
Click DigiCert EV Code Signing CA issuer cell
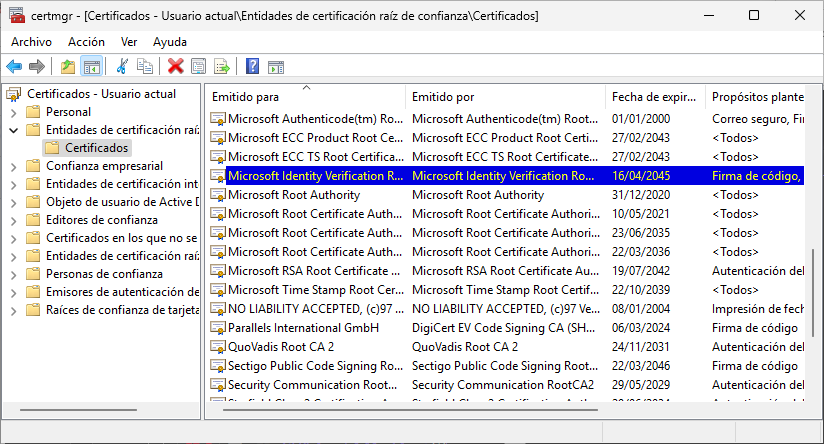pyautogui.click(x=503, y=328)
